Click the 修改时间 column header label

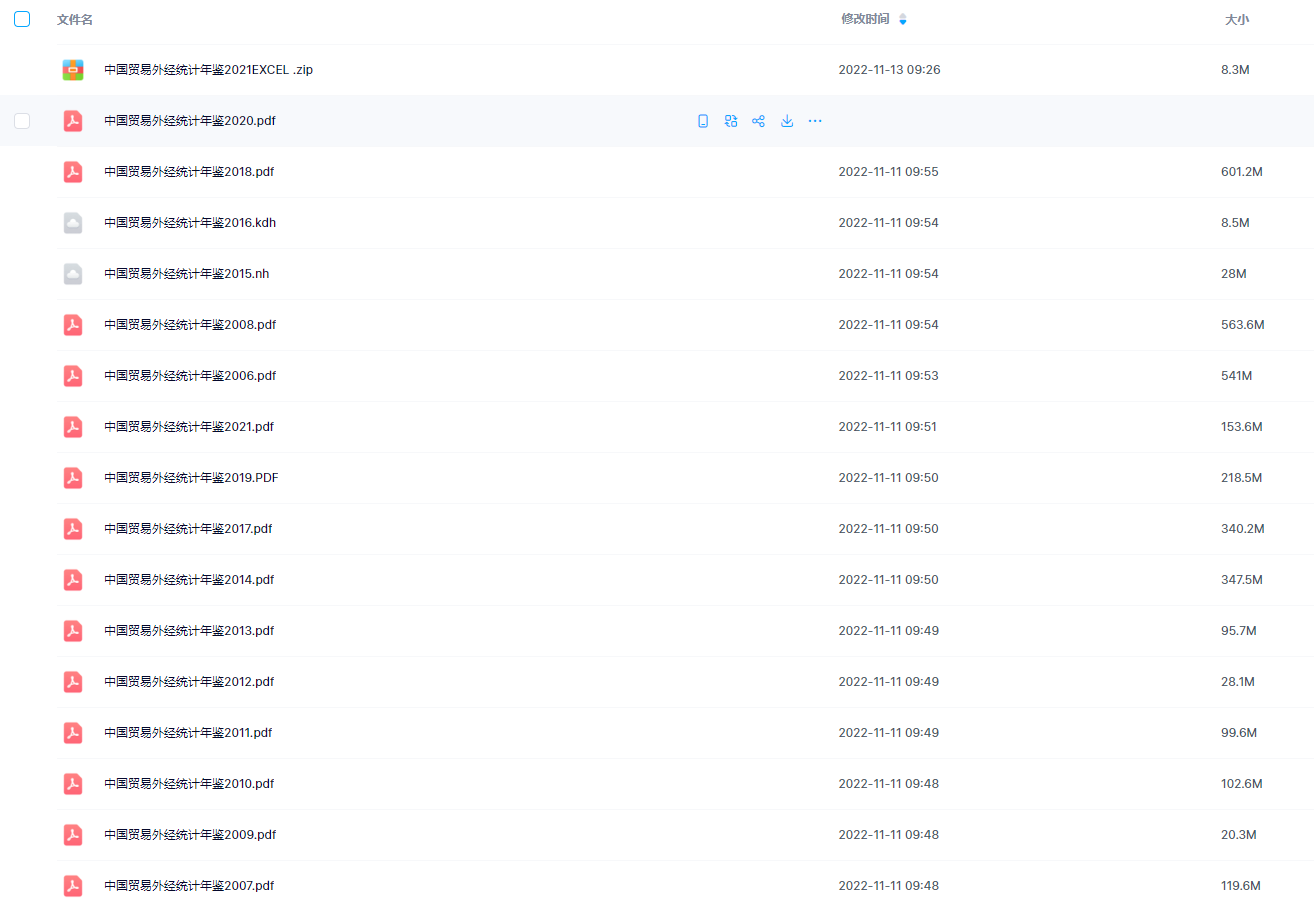(x=865, y=19)
